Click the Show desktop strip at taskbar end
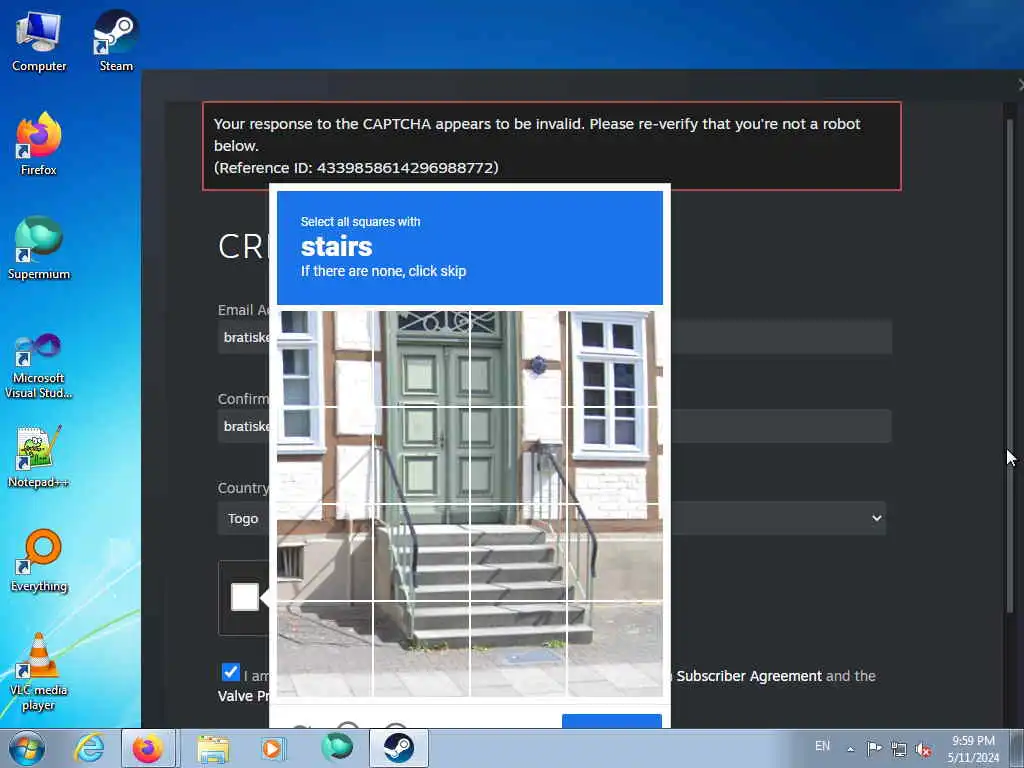The height and width of the screenshot is (768, 1024). (x=1017, y=748)
